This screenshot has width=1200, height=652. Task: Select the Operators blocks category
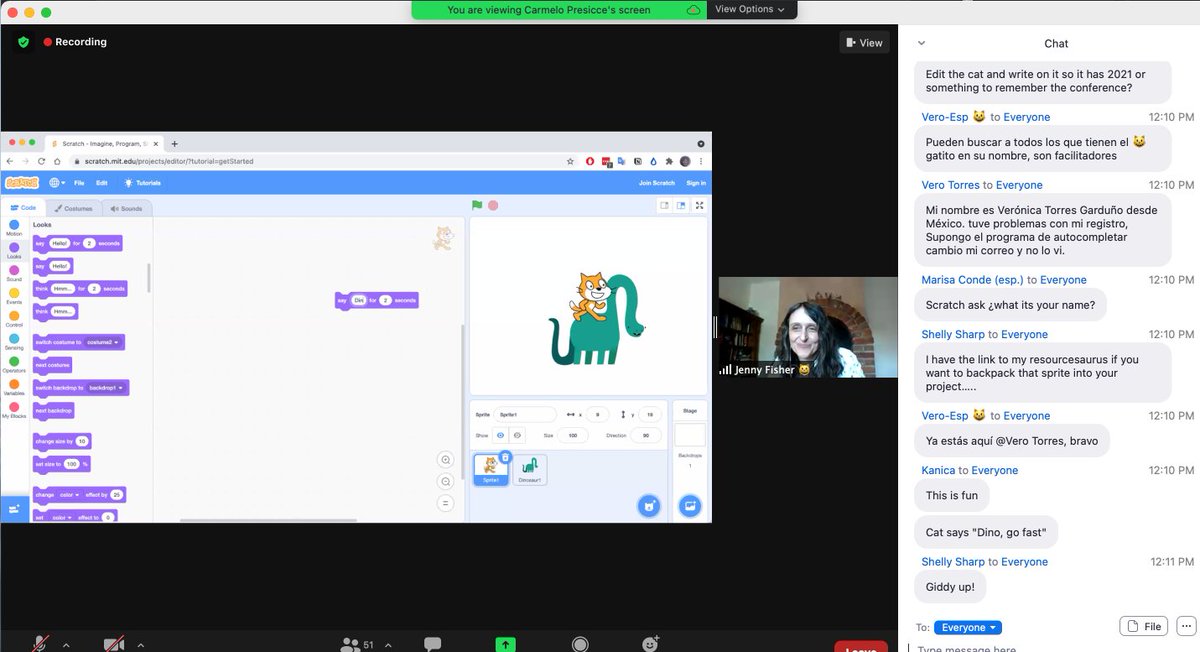tap(14, 364)
